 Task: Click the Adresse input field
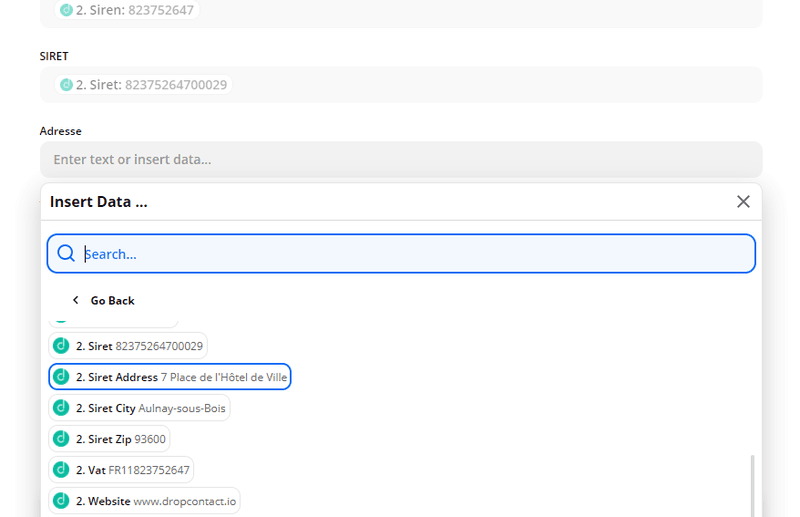click(401, 160)
